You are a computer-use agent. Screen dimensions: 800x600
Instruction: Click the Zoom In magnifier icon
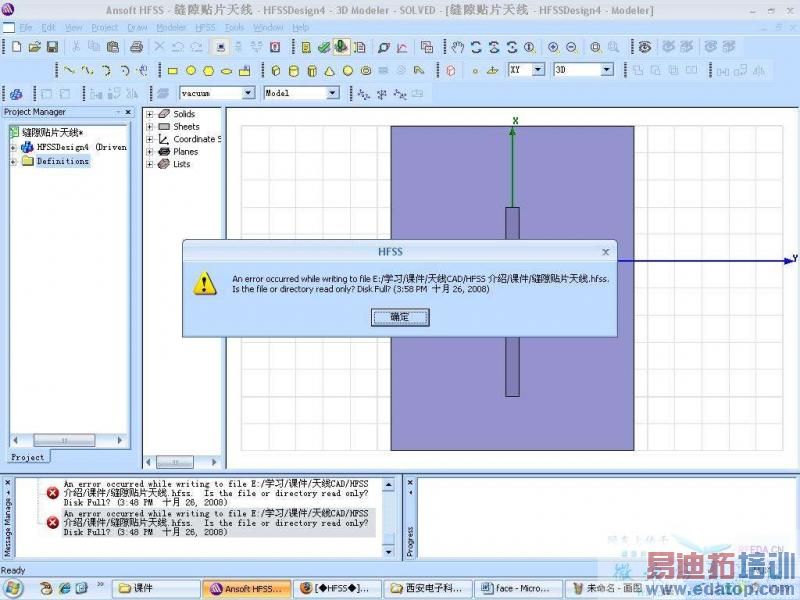(x=553, y=47)
